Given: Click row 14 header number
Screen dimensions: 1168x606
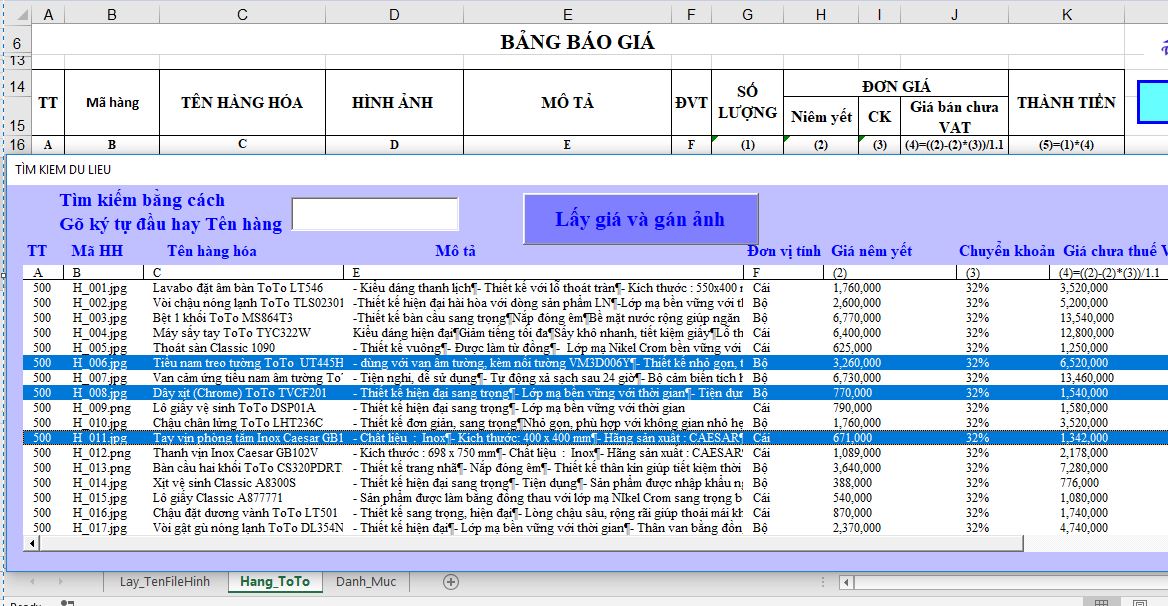Looking at the screenshot, I should [16, 86].
